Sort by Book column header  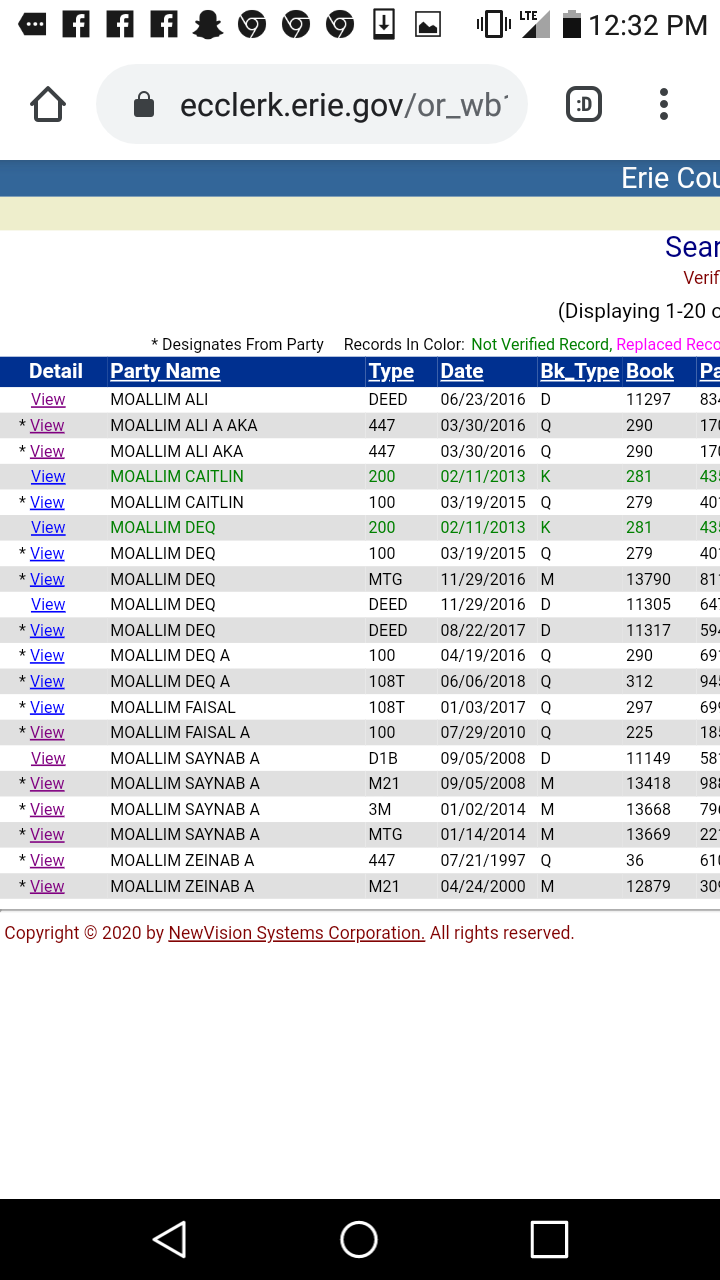[x=650, y=371]
